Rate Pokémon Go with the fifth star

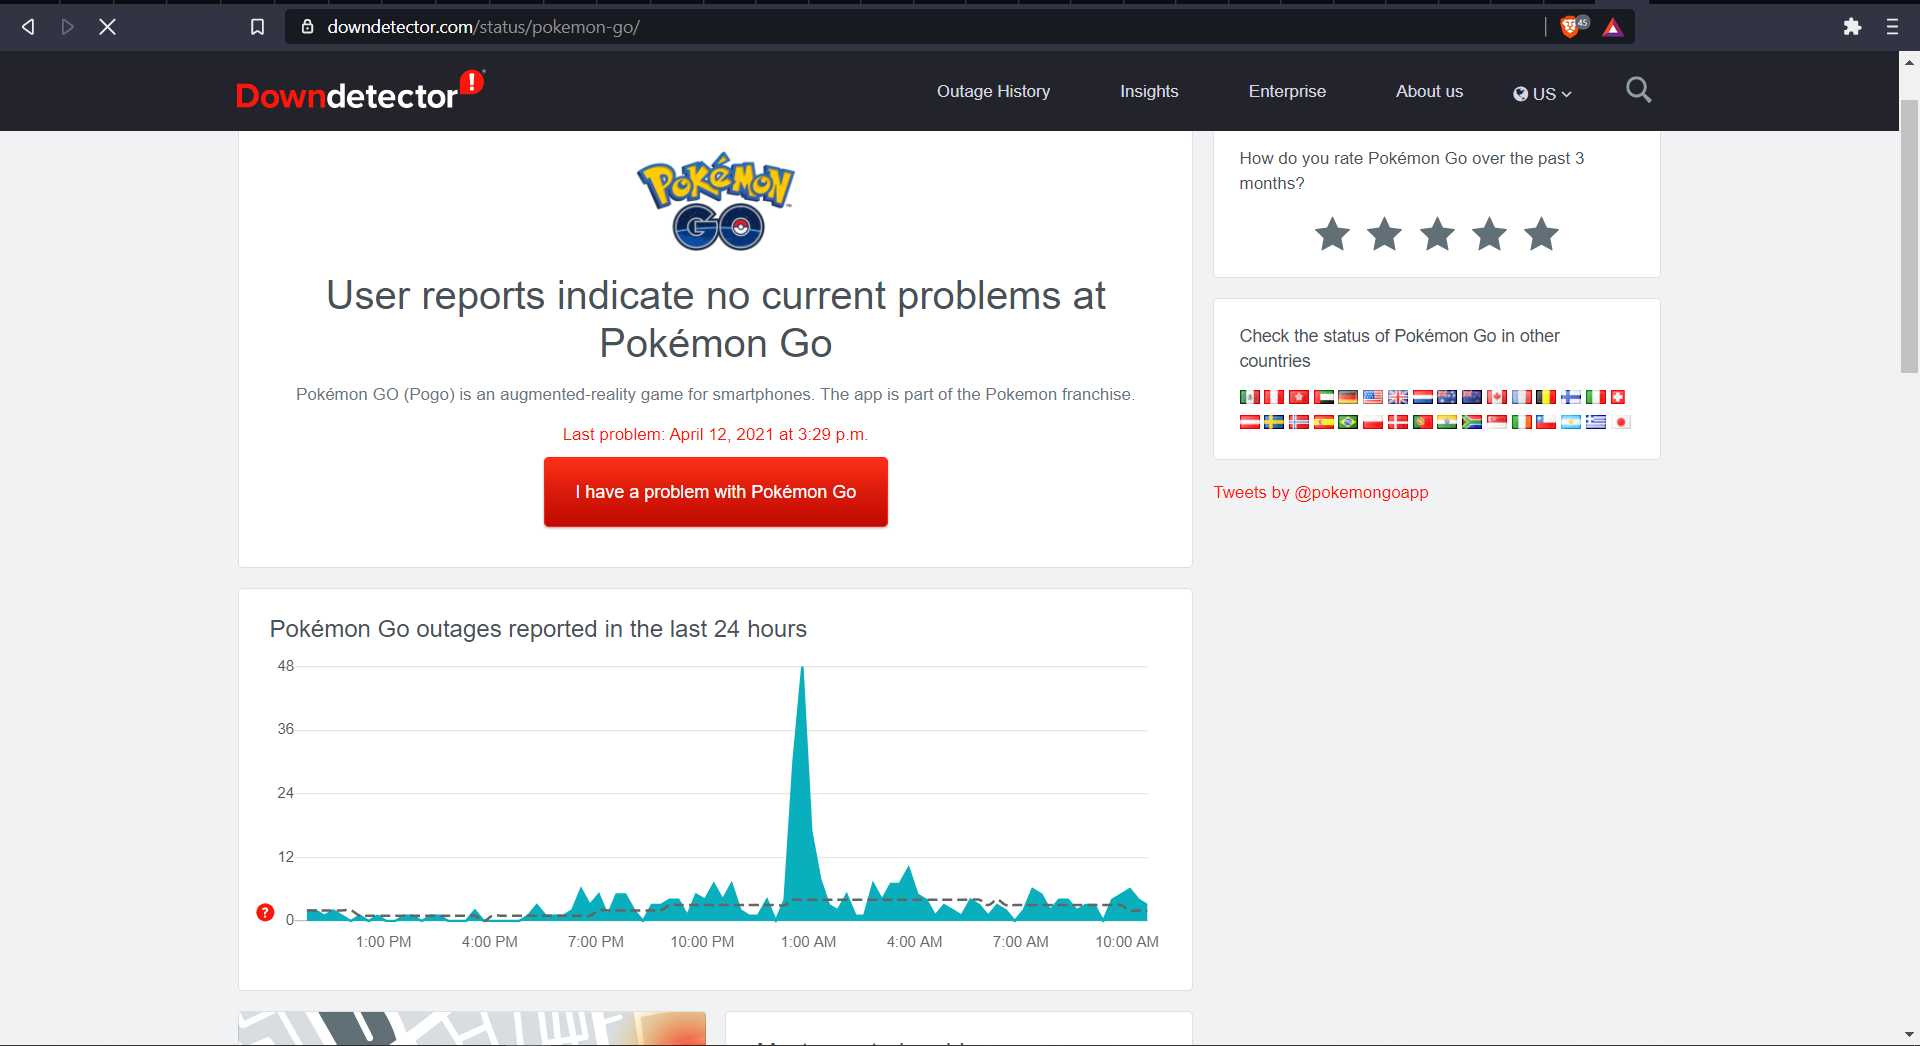click(1541, 234)
